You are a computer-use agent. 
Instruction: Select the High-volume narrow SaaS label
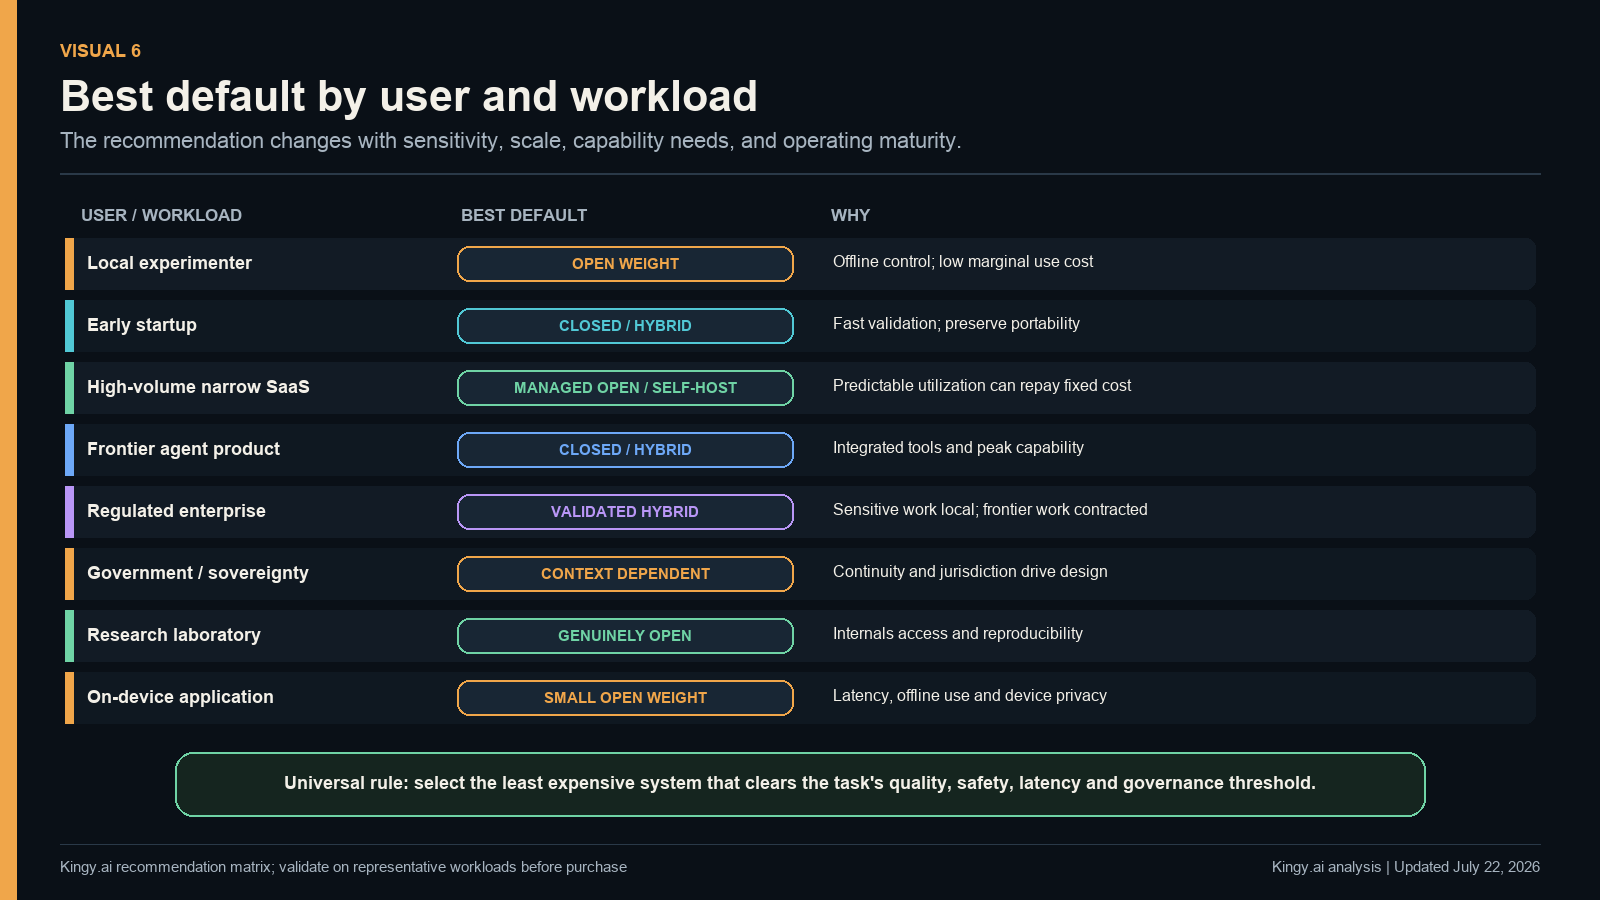point(198,387)
